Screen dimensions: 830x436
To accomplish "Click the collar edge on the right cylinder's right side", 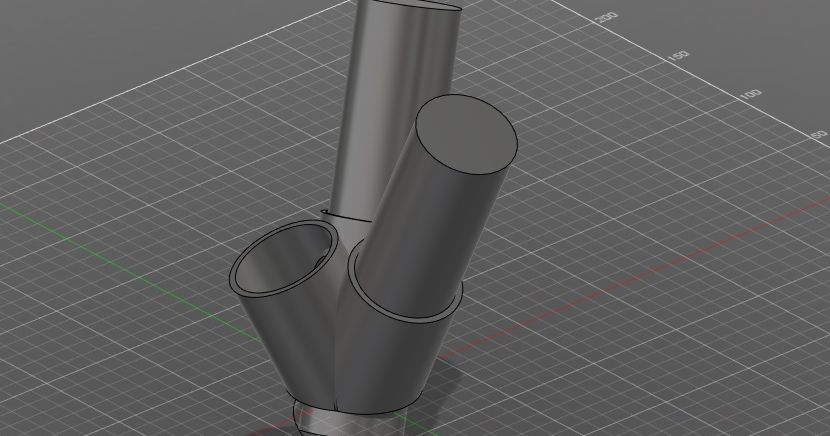I will [x=462, y=293].
